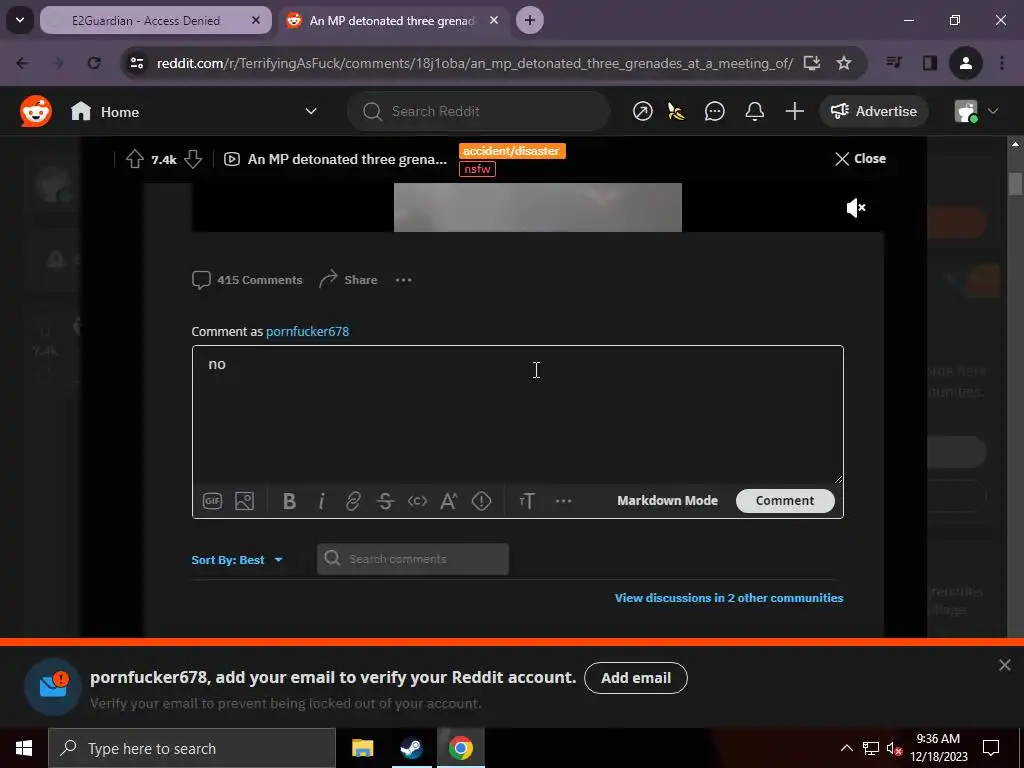The width and height of the screenshot is (1024, 768).
Task: Click the install app icon in address bar
Action: click(x=812, y=63)
